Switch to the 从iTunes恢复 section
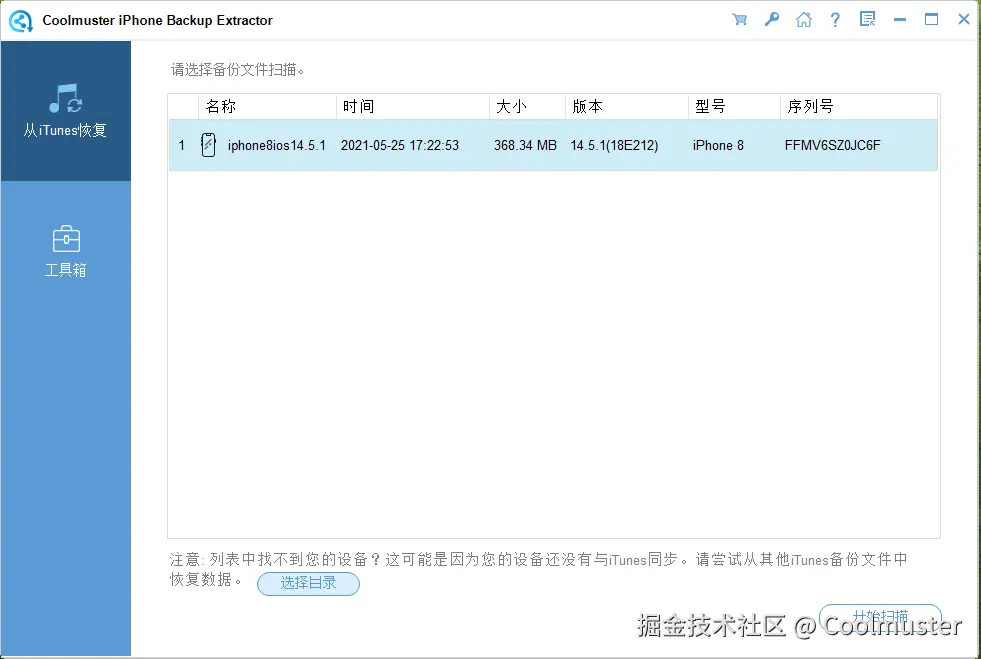 click(65, 112)
